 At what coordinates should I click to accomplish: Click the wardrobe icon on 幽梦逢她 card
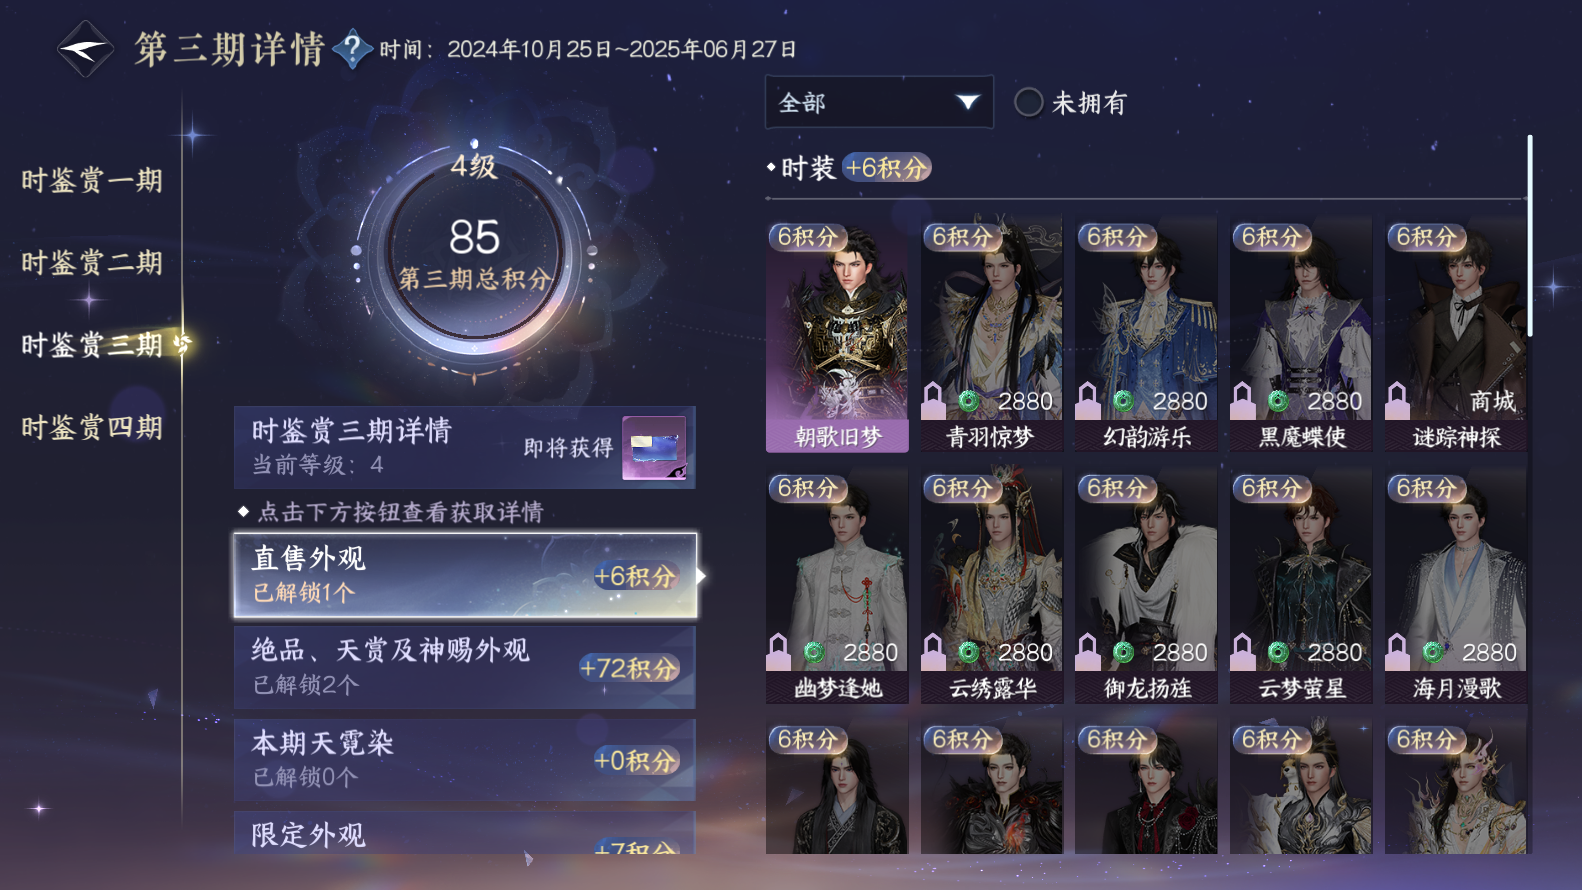(778, 652)
